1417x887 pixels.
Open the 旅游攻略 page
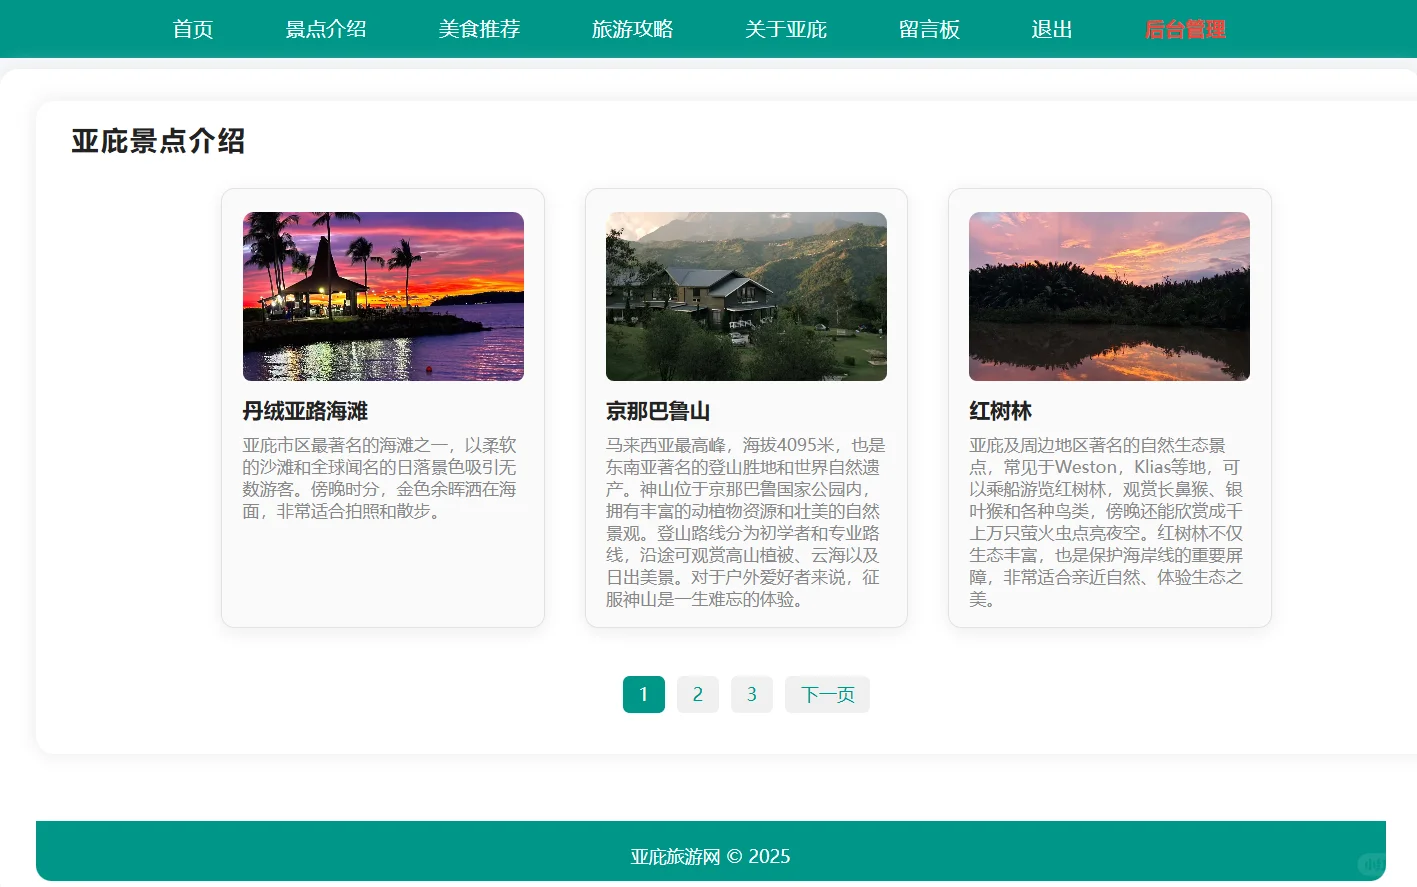click(x=633, y=29)
